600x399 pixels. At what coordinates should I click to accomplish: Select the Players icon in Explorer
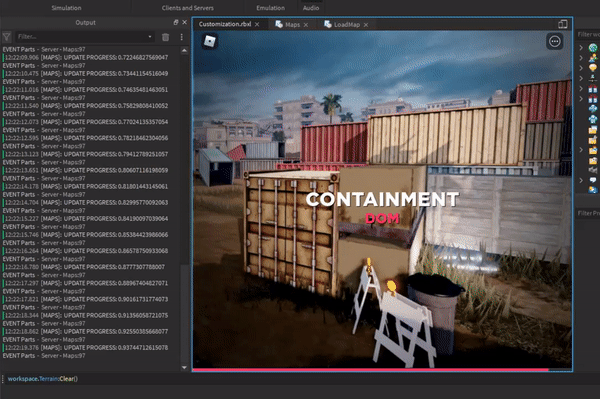tap(593, 58)
